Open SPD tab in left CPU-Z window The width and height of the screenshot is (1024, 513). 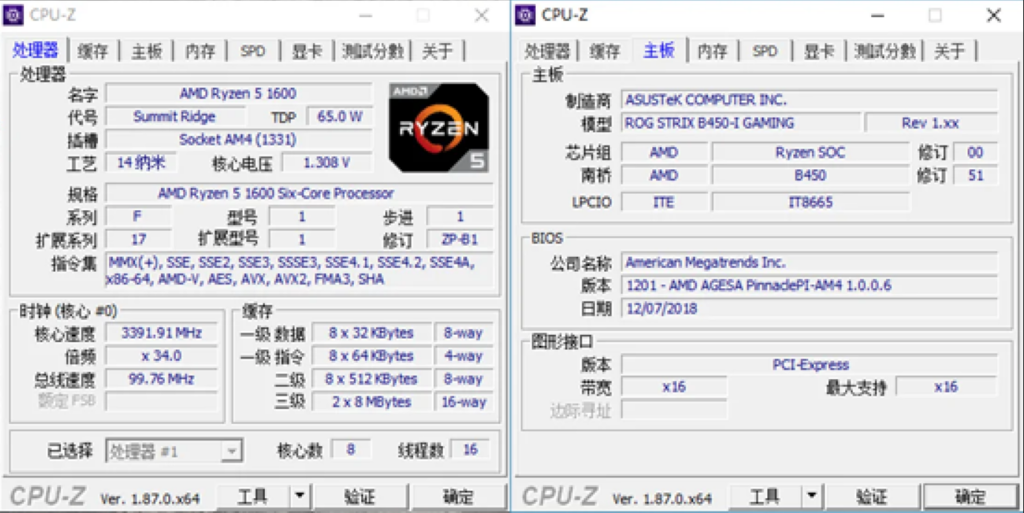click(x=253, y=51)
